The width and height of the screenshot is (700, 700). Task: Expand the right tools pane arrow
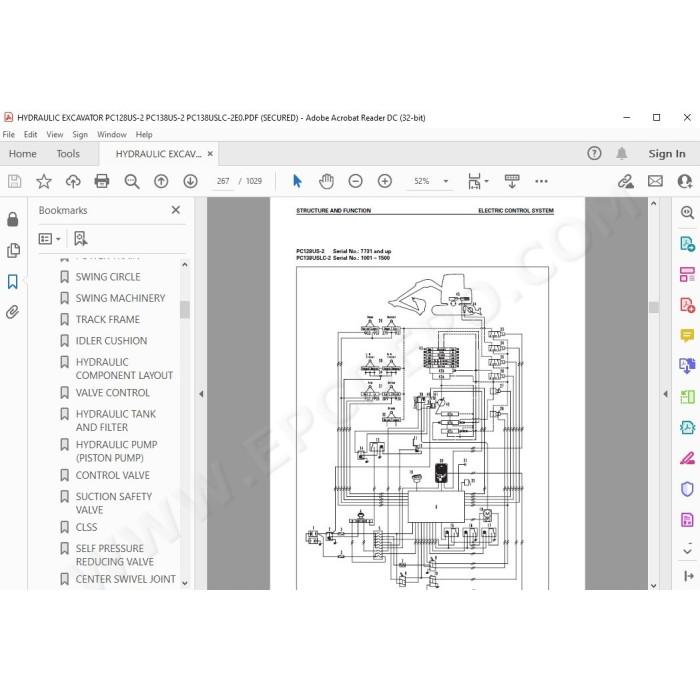(x=666, y=394)
